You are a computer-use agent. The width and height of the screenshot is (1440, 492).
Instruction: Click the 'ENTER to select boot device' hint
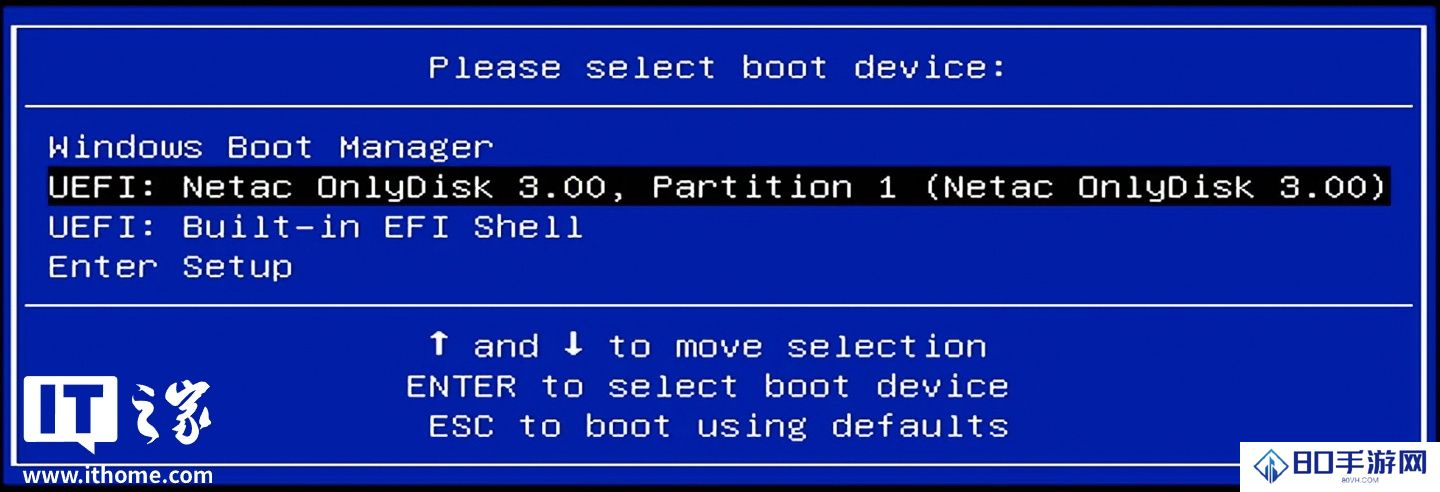(707, 386)
